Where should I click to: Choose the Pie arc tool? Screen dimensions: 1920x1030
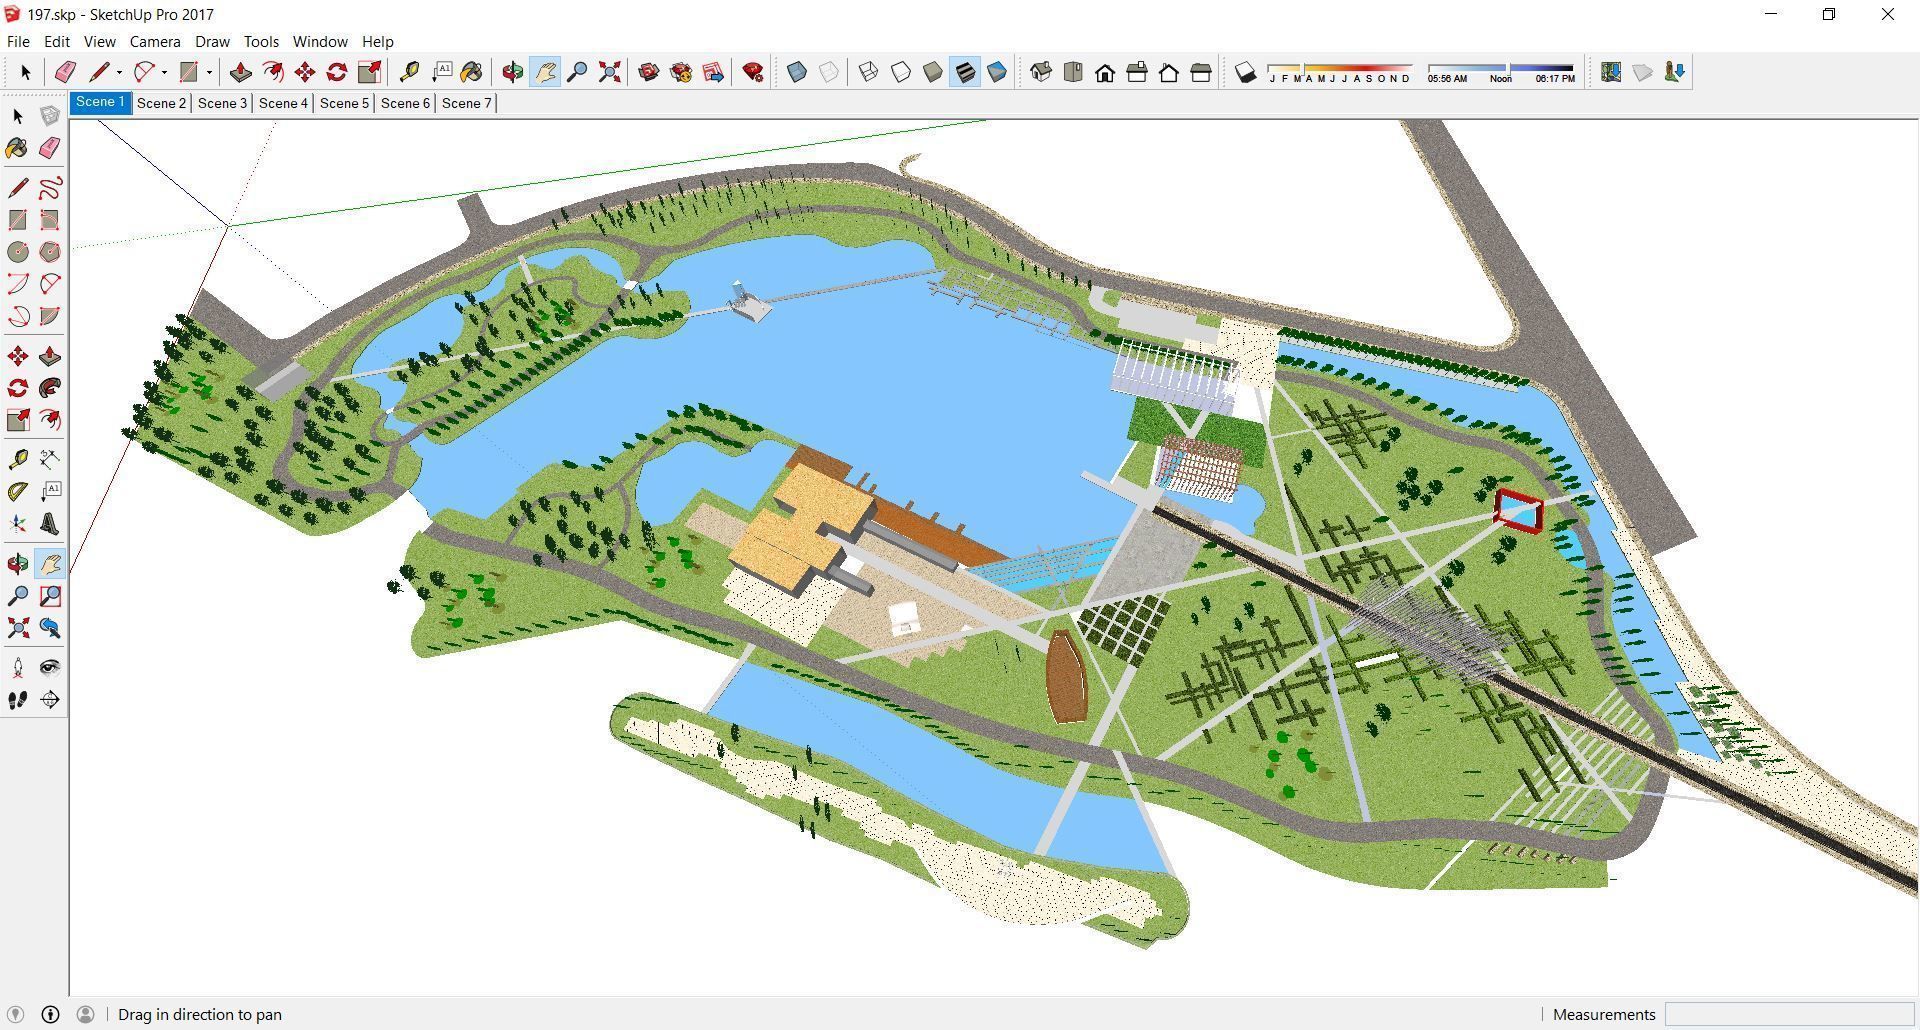click(x=49, y=316)
